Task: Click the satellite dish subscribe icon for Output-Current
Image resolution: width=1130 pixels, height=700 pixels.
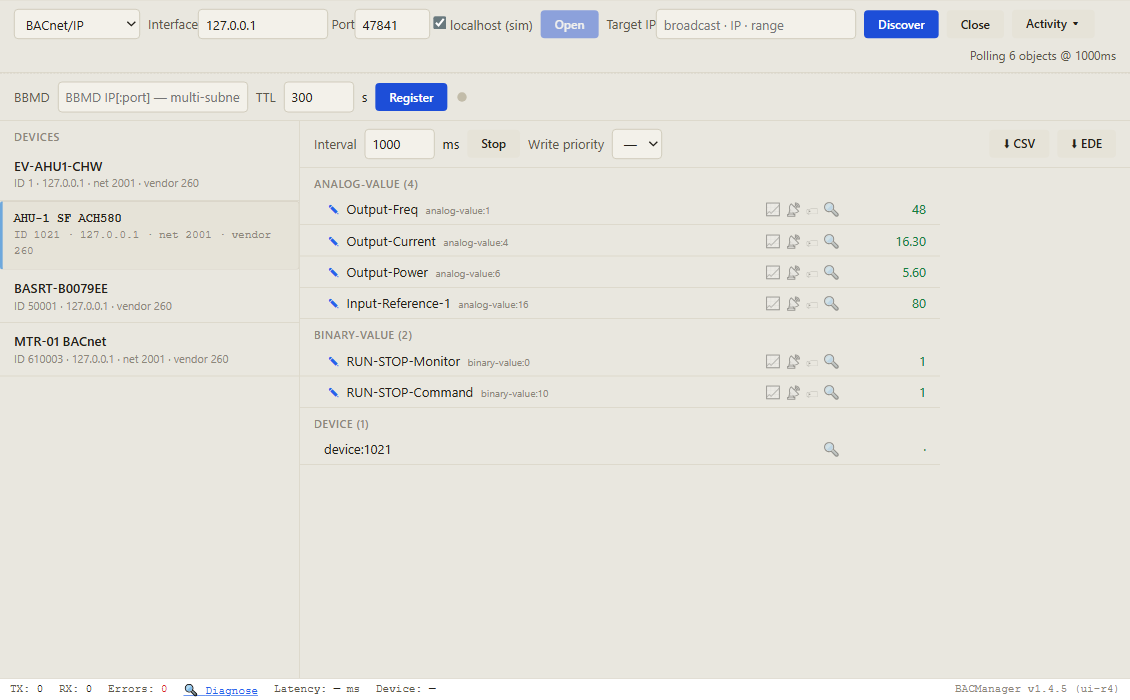Action: [x=793, y=242]
